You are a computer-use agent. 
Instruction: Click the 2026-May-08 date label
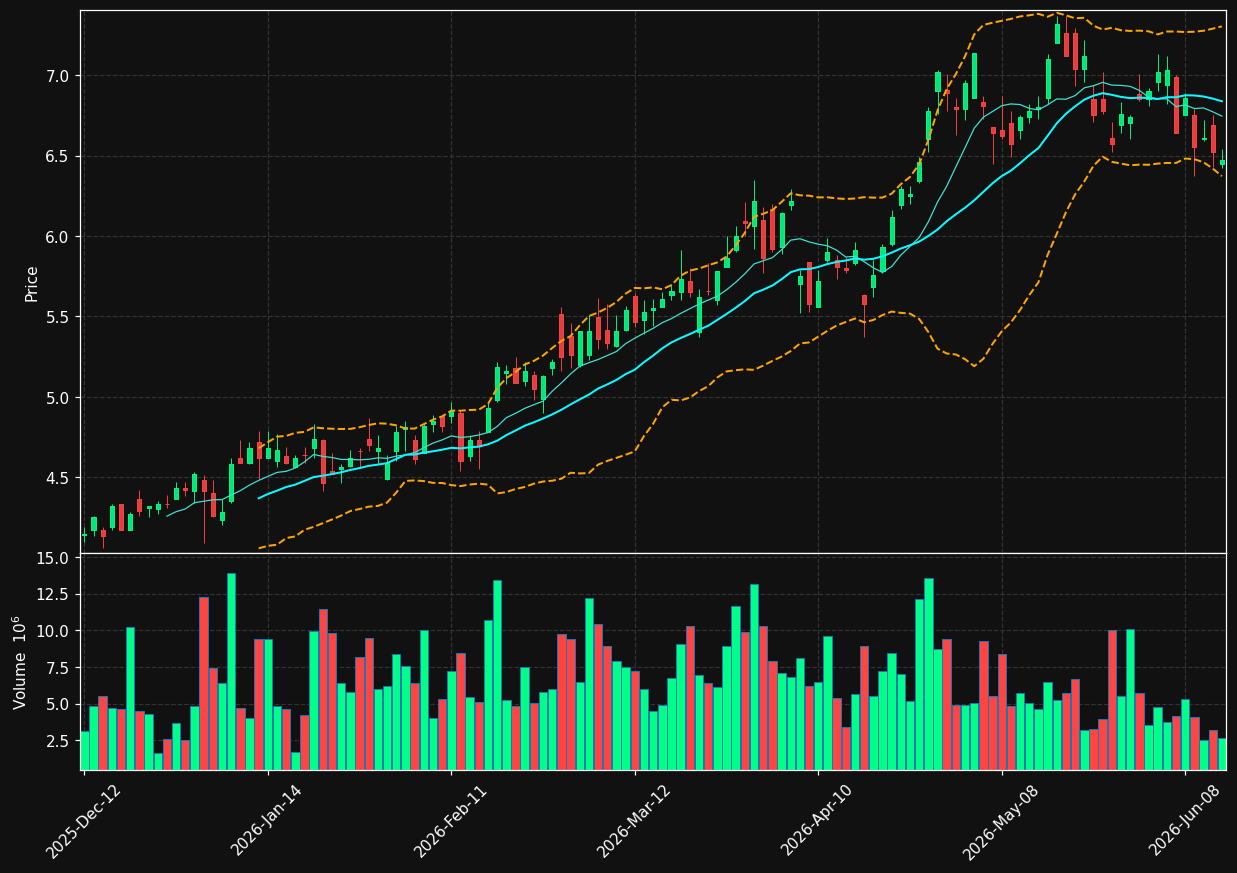click(x=999, y=821)
